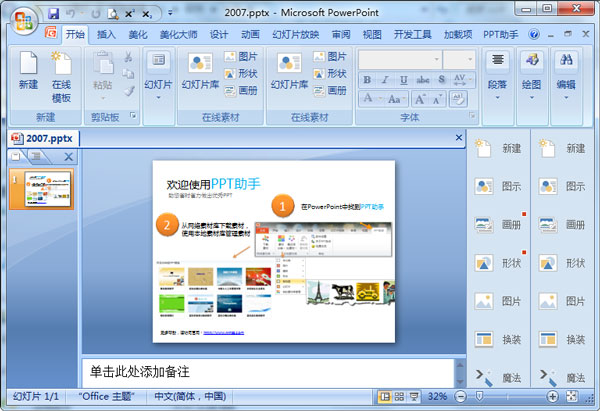This screenshot has width=600, height=411.
Task: Open the round Office button menu
Action: [x=24, y=20]
